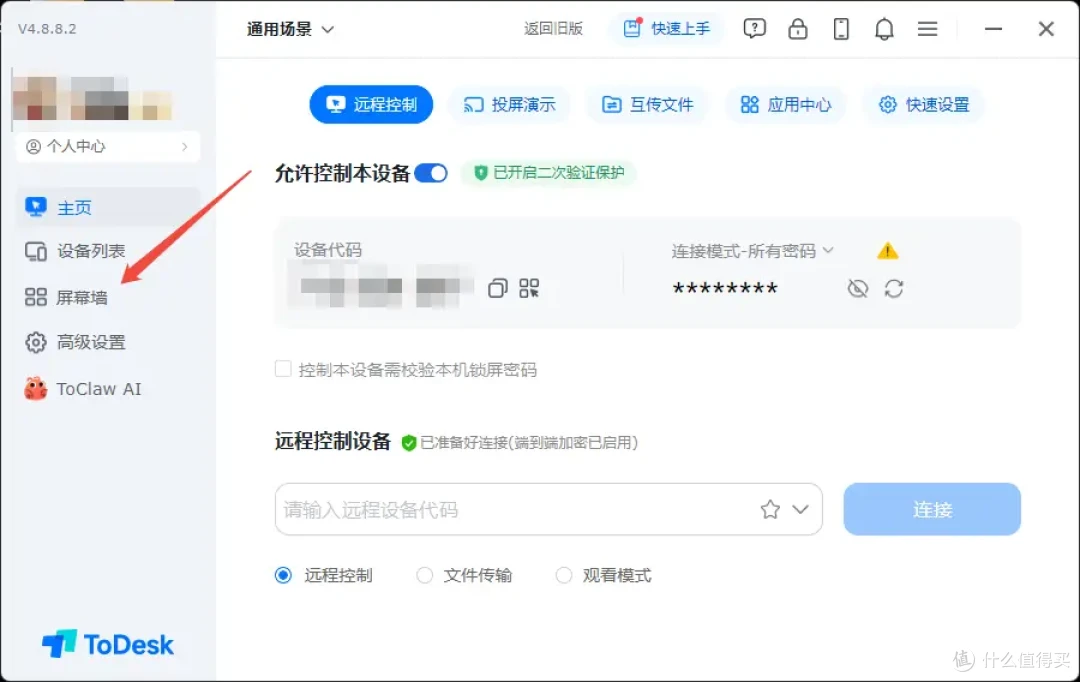
Task: Expand remote device history dropdown arrow
Action: (x=800, y=509)
